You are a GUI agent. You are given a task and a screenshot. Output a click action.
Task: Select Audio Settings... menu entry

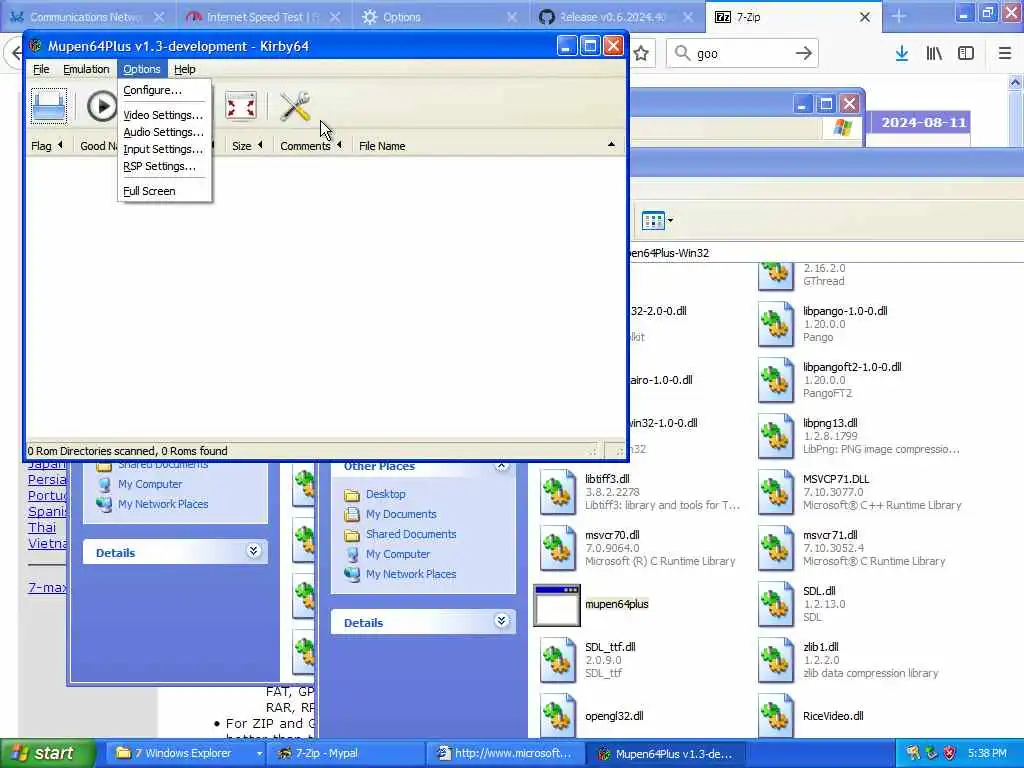[x=163, y=132]
